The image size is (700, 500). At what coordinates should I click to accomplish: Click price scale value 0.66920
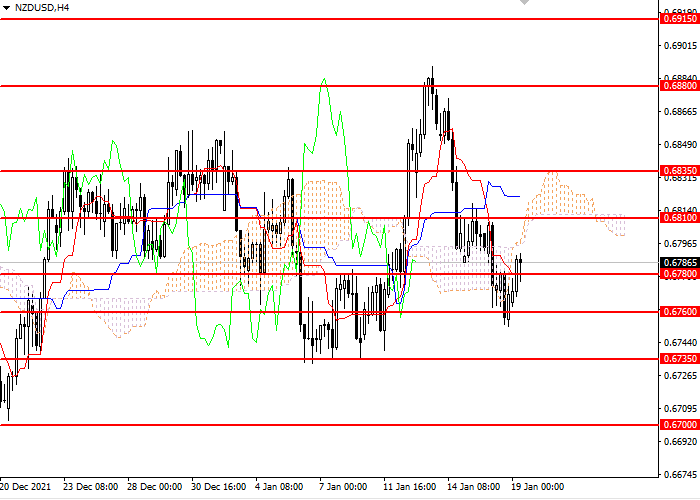pos(680,442)
